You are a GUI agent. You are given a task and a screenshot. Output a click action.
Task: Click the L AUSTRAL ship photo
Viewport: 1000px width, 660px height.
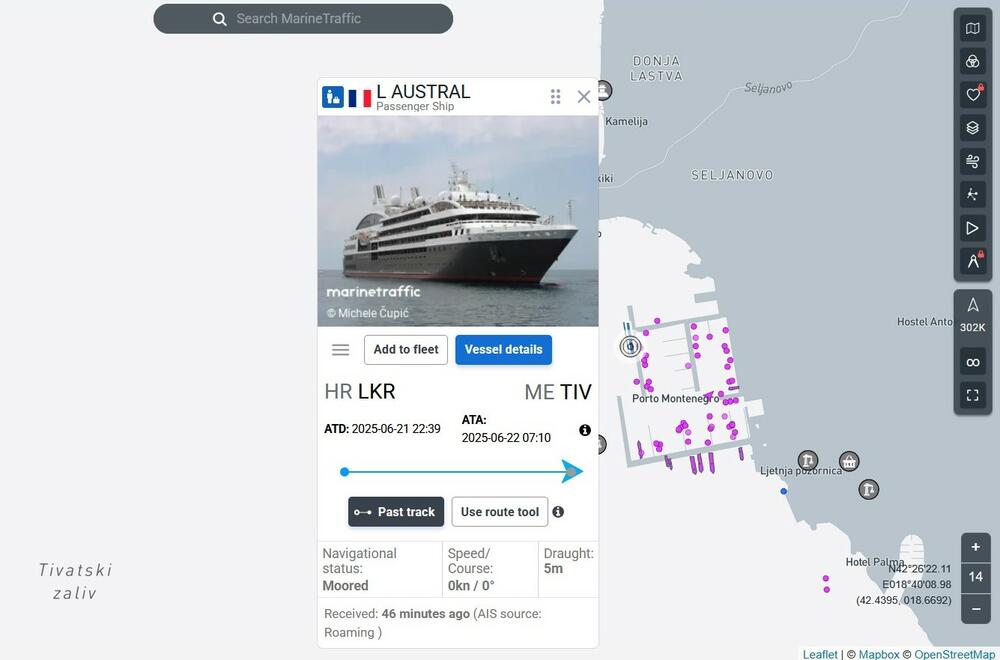458,220
